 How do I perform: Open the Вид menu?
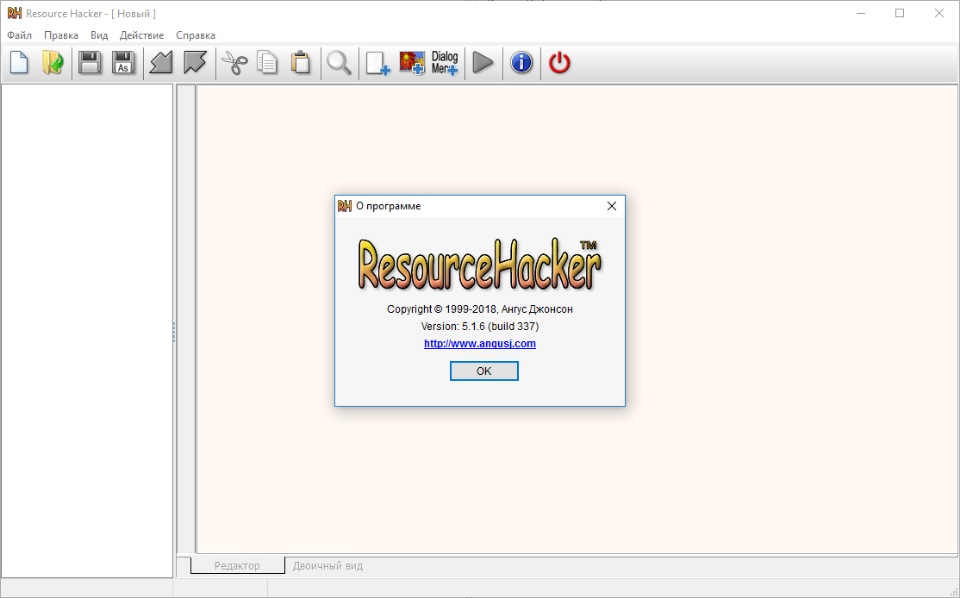tap(99, 35)
